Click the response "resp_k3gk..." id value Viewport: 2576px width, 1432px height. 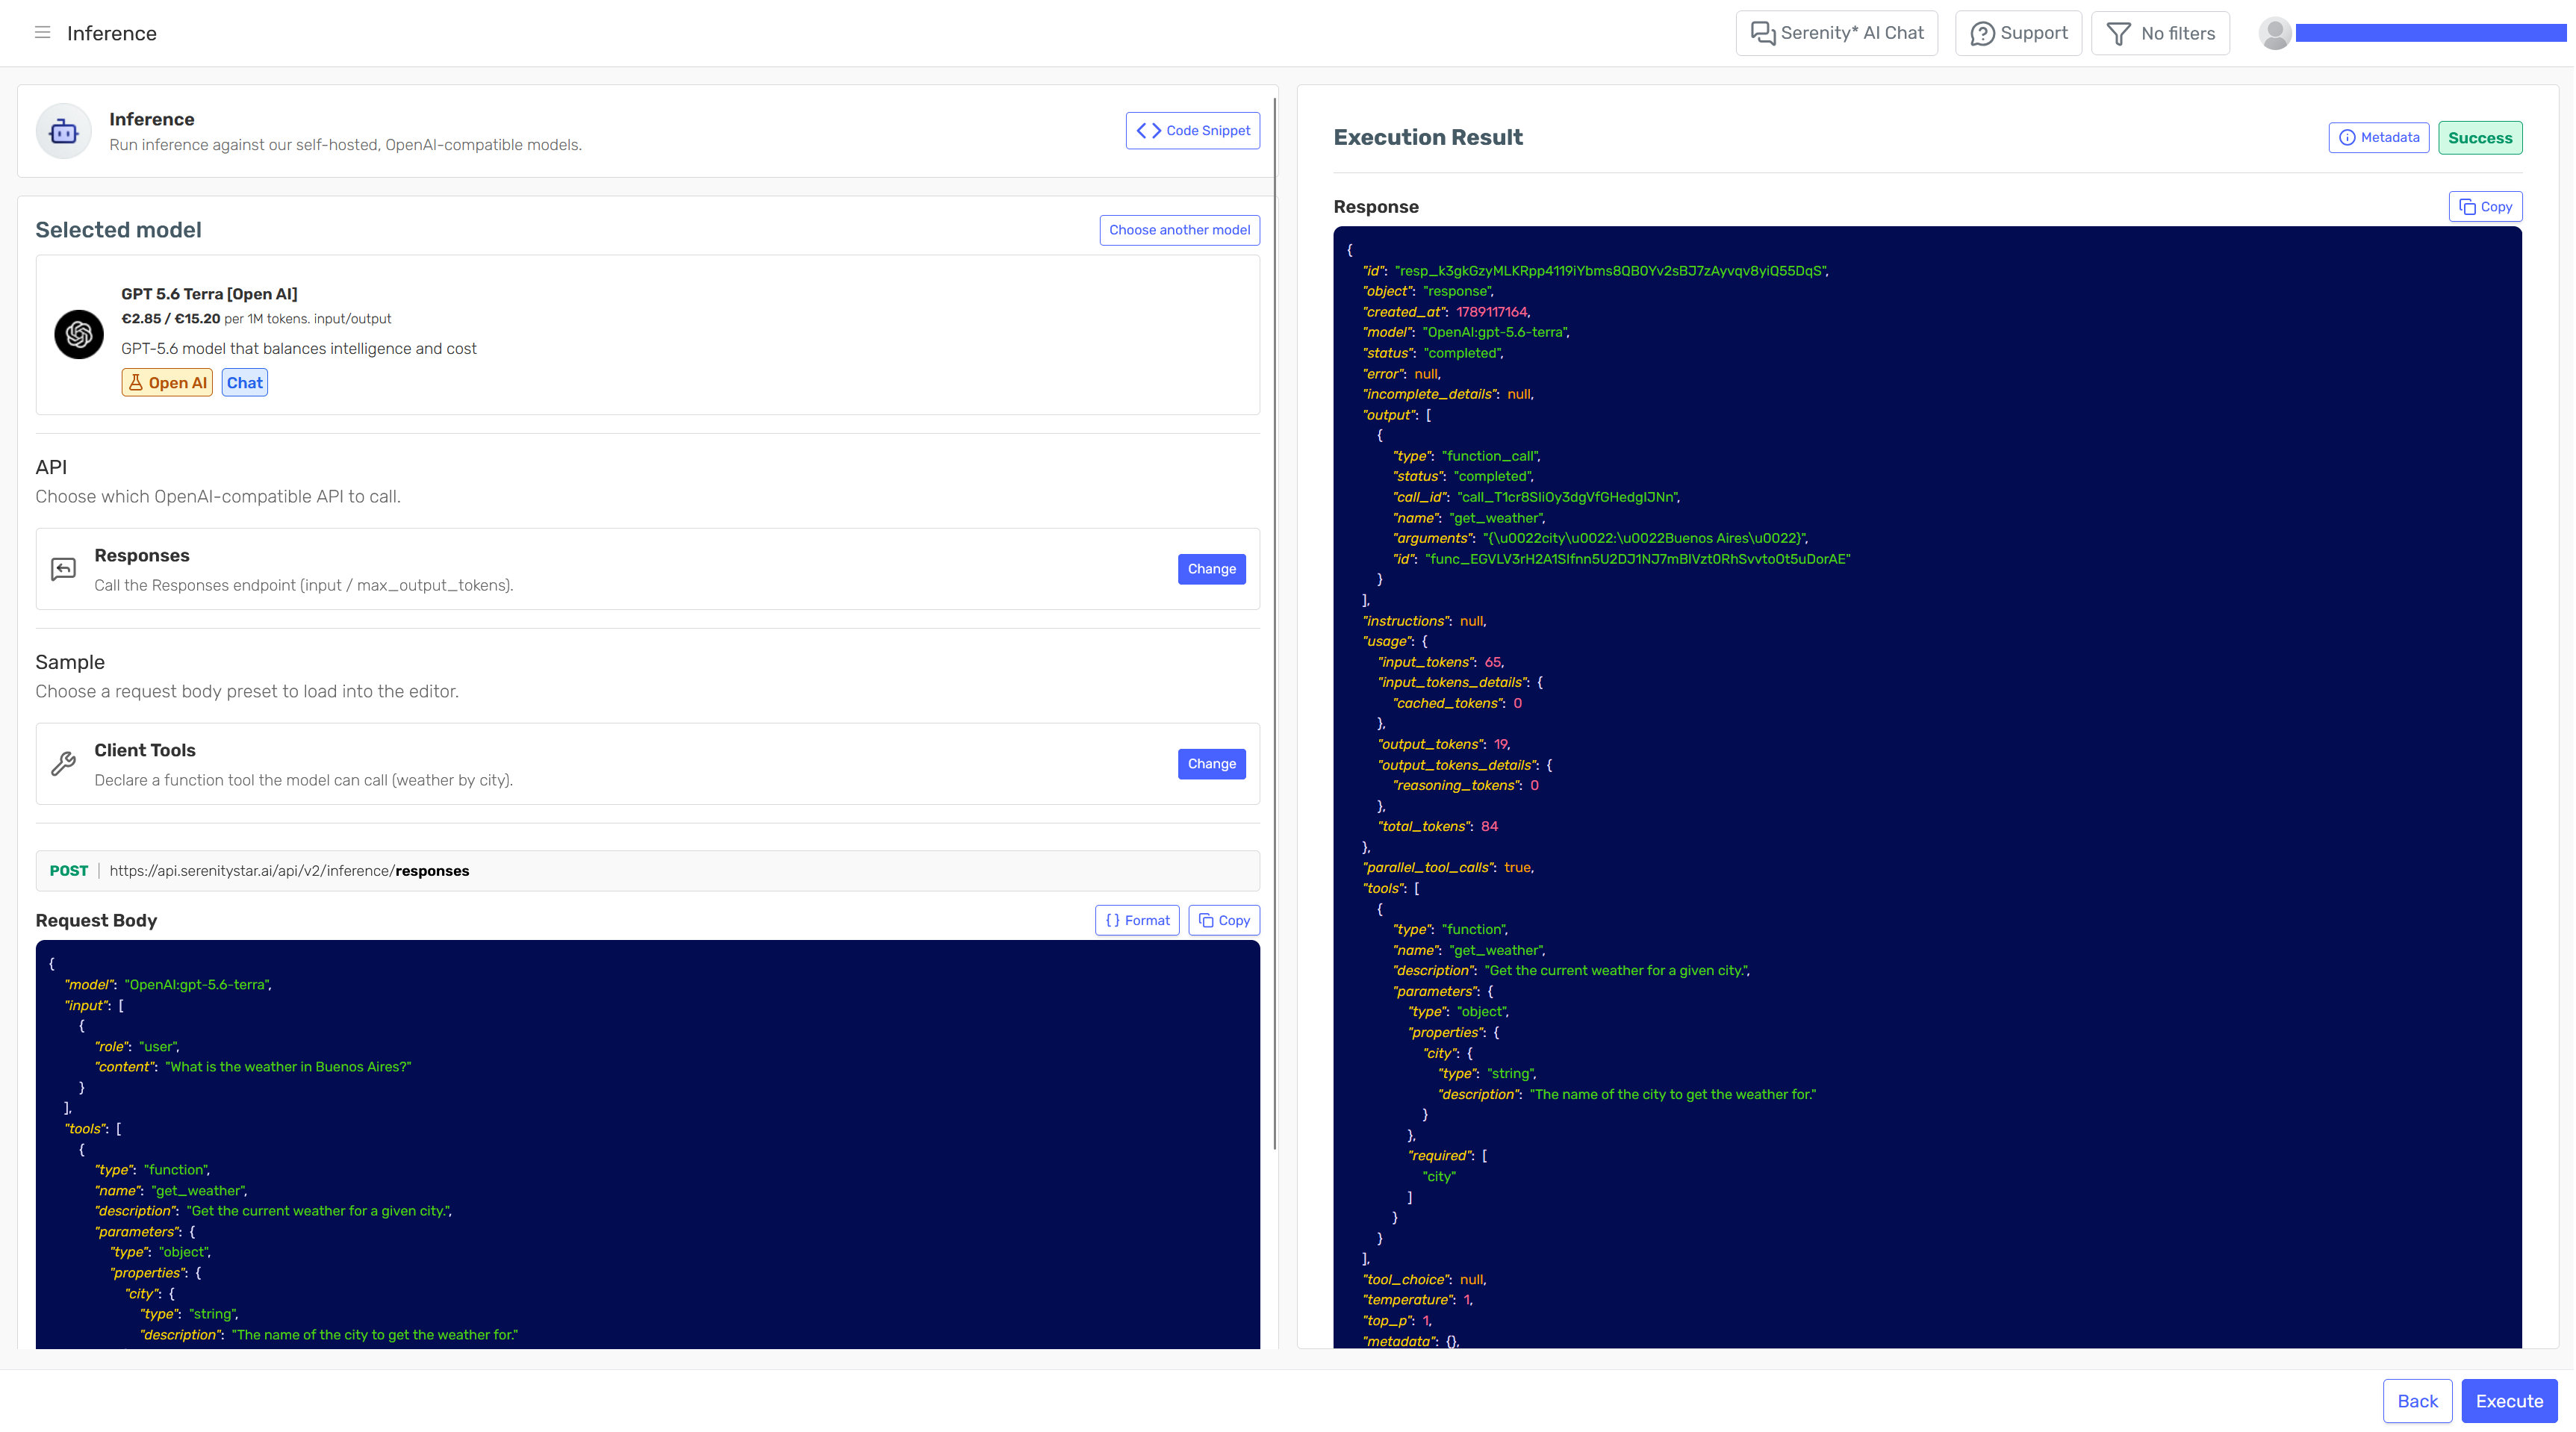pos(1610,271)
